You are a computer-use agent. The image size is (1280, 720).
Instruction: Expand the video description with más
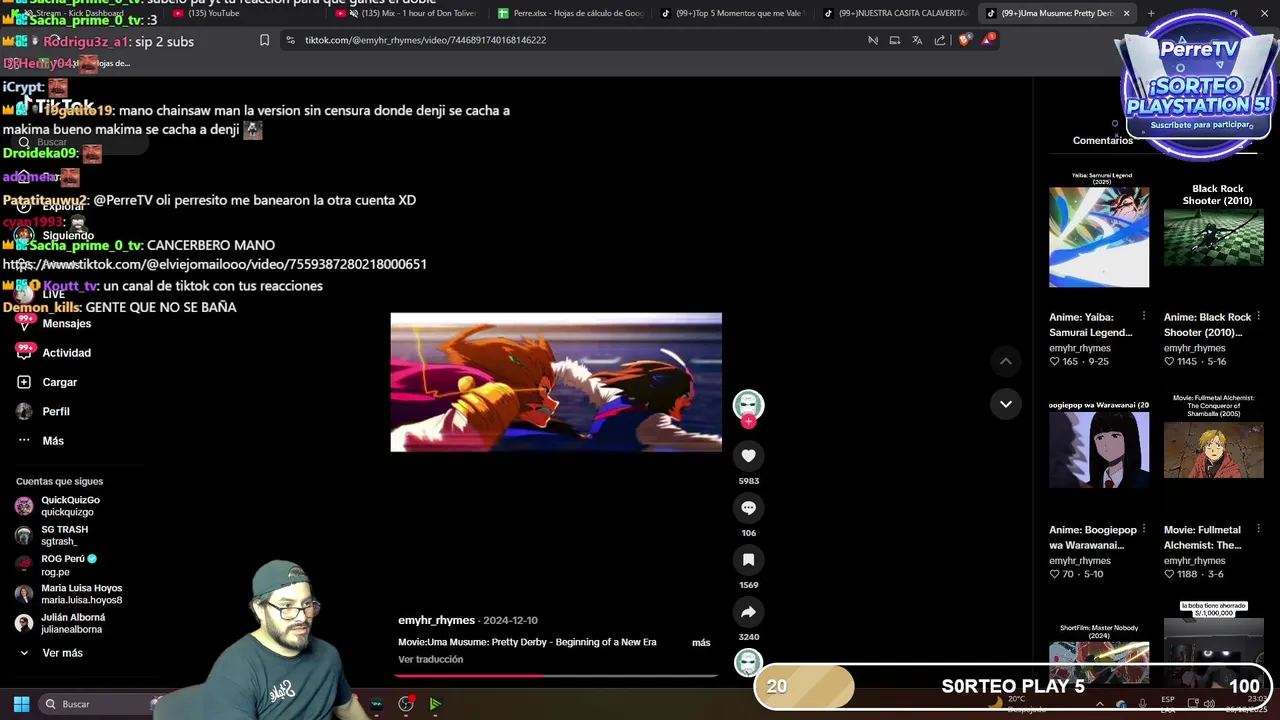(x=701, y=642)
